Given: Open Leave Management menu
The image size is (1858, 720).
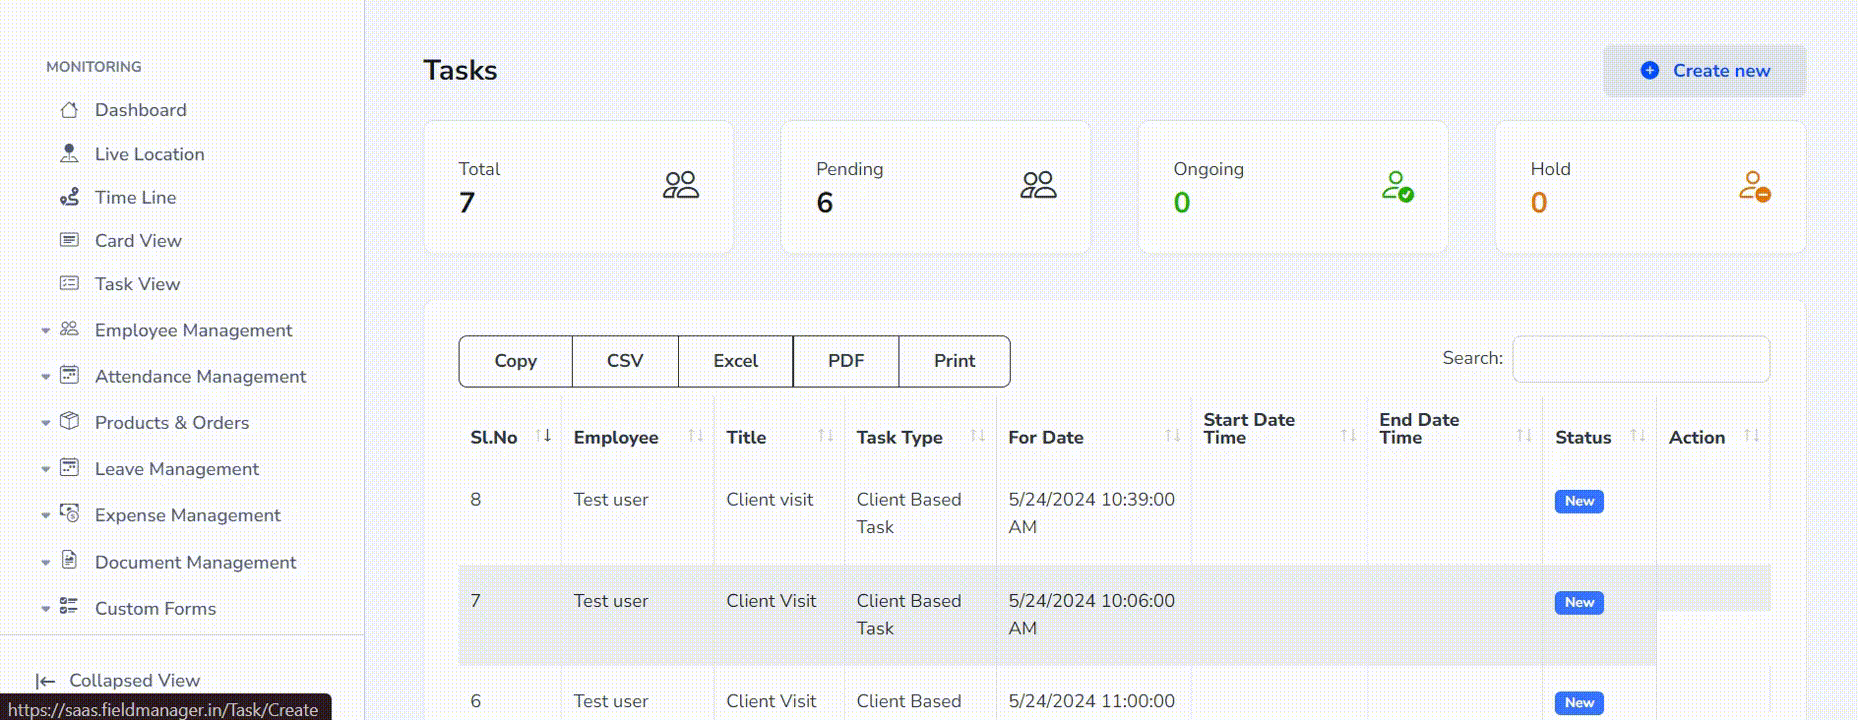Looking at the screenshot, I should click(176, 469).
